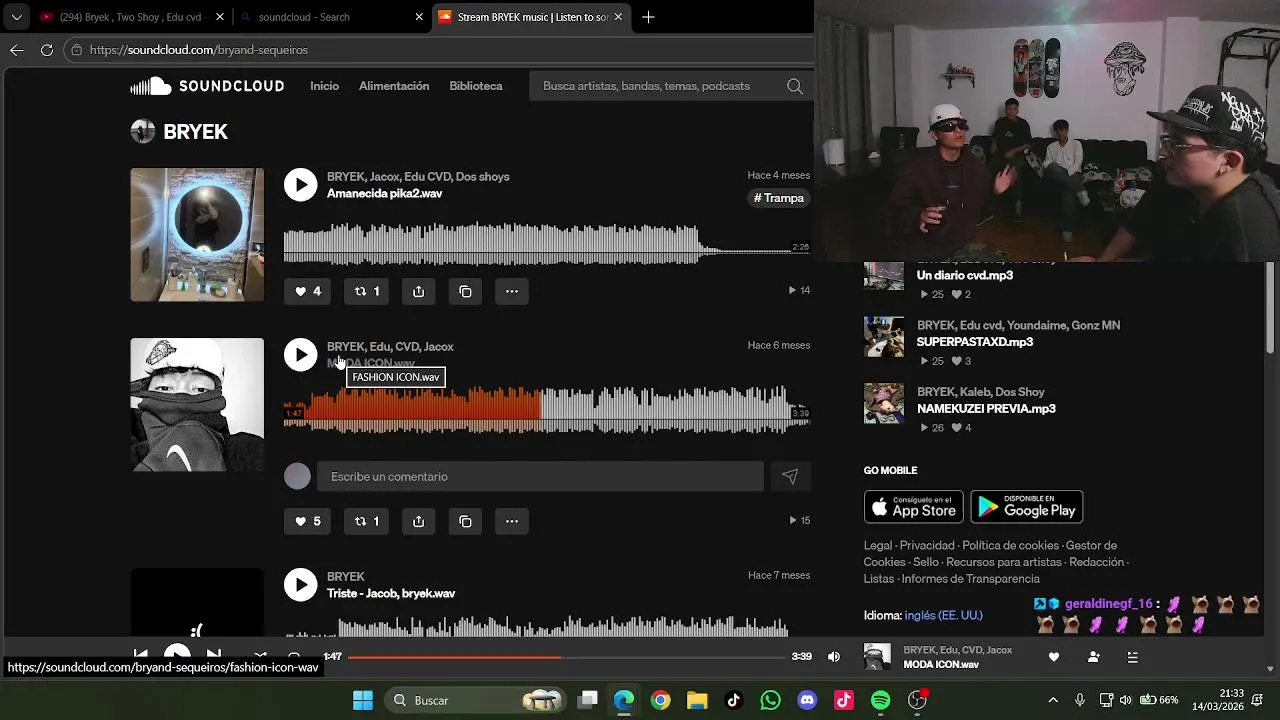The image size is (1280, 720).
Task: Switch to the YouTube Bryek browser tab
Action: point(131,17)
